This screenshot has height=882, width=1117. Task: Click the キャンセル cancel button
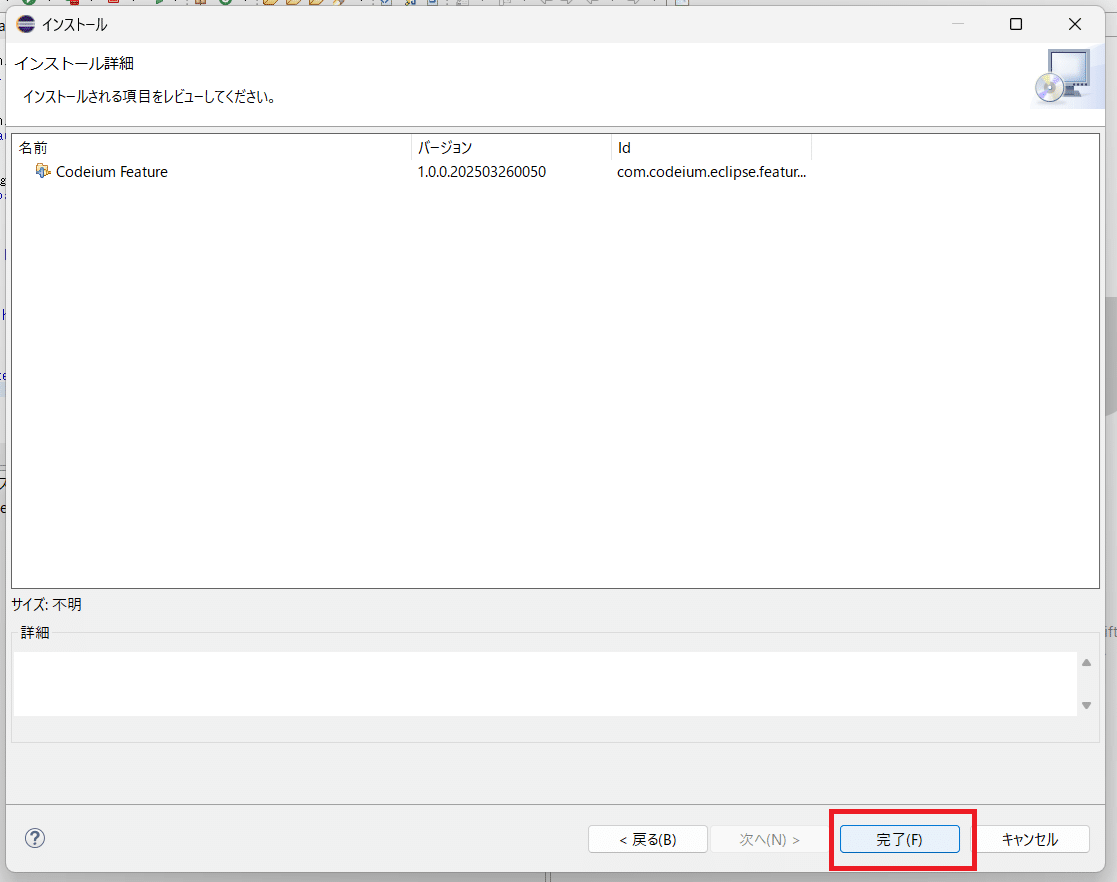[1030, 839]
